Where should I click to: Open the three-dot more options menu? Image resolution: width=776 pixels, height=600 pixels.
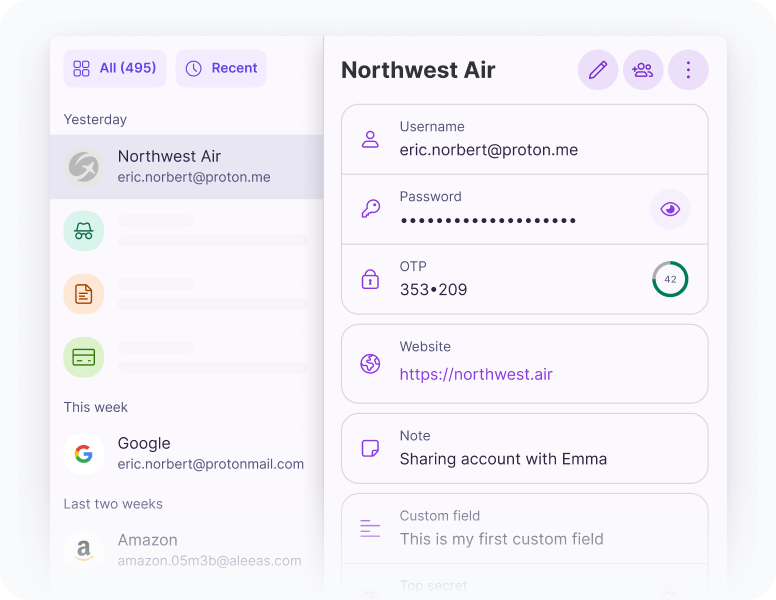pyautogui.click(x=688, y=70)
